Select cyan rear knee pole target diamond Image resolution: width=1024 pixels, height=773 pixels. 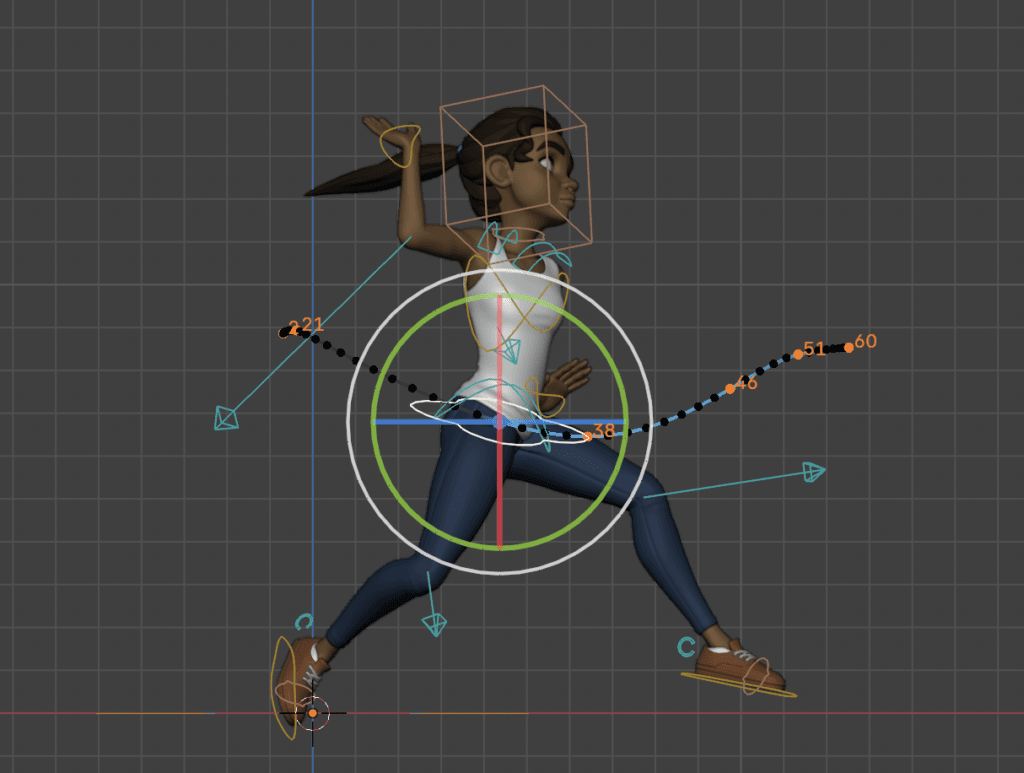click(434, 624)
